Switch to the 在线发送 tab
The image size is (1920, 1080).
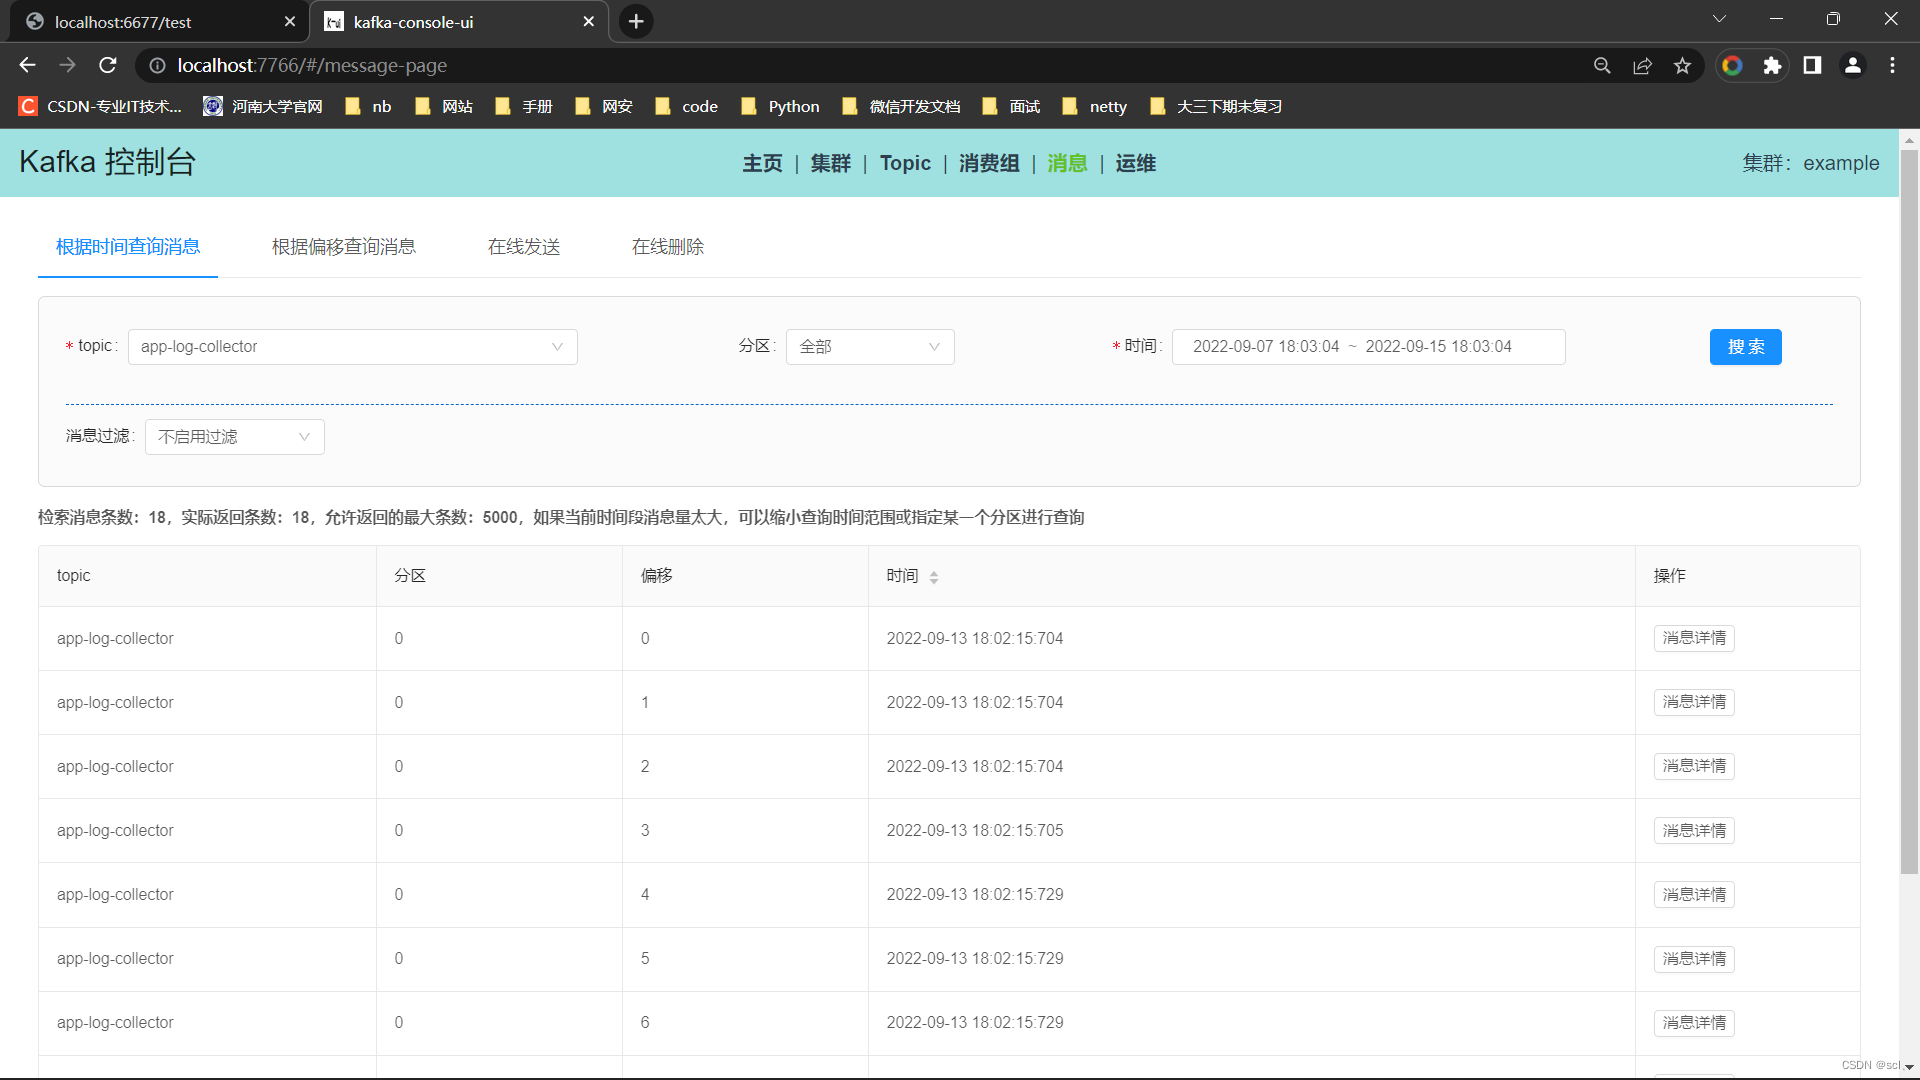(x=524, y=246)
